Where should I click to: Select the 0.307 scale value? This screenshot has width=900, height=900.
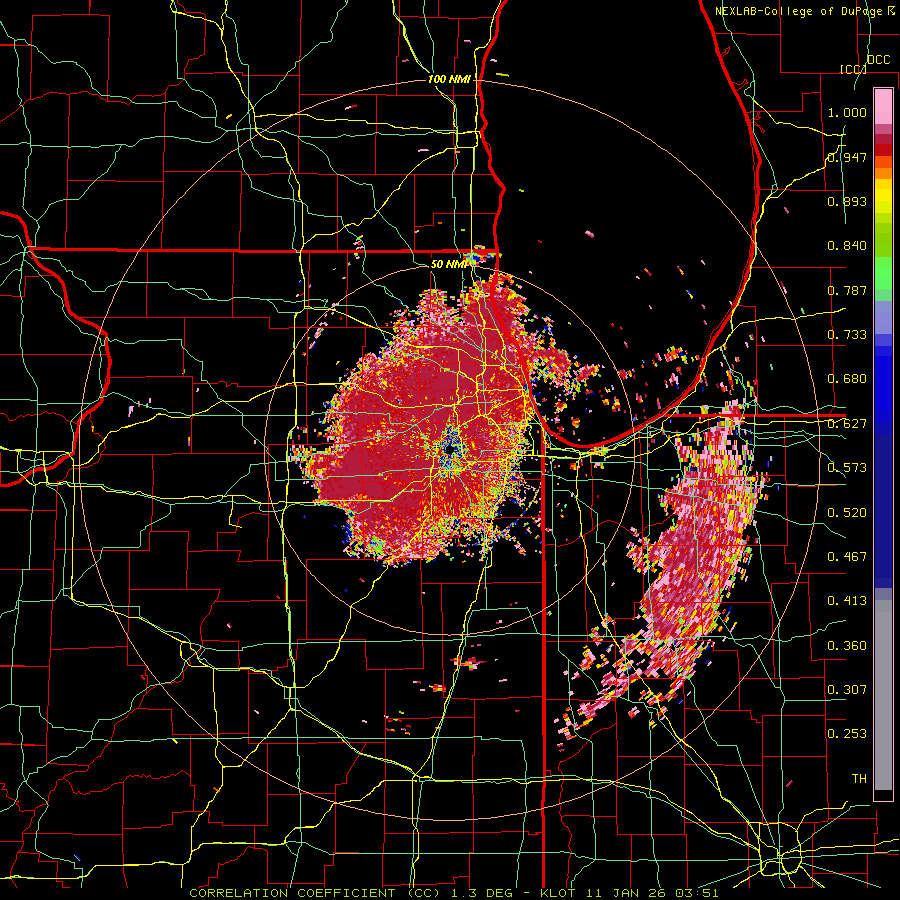[847, 689]
